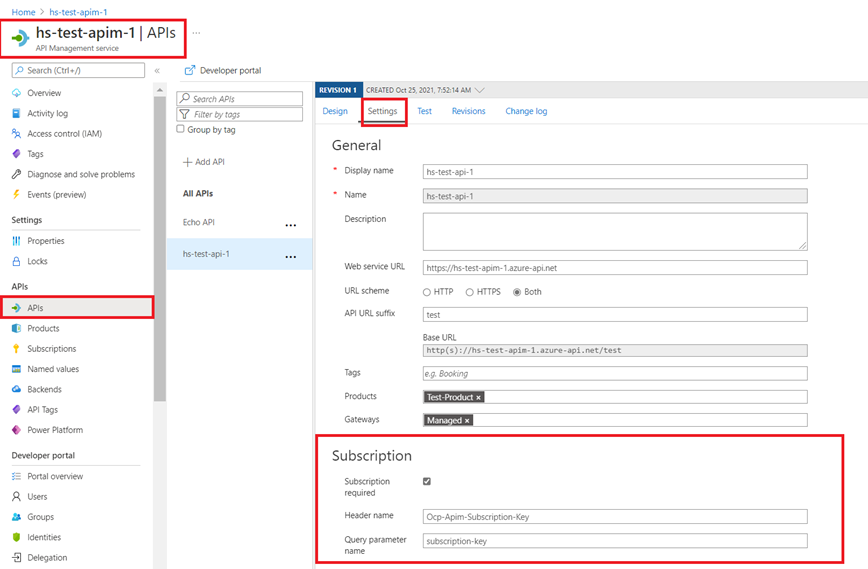Uncheck the Subscription required checkbox
Viewport: 868px width, 569px height.
[427, 482]
